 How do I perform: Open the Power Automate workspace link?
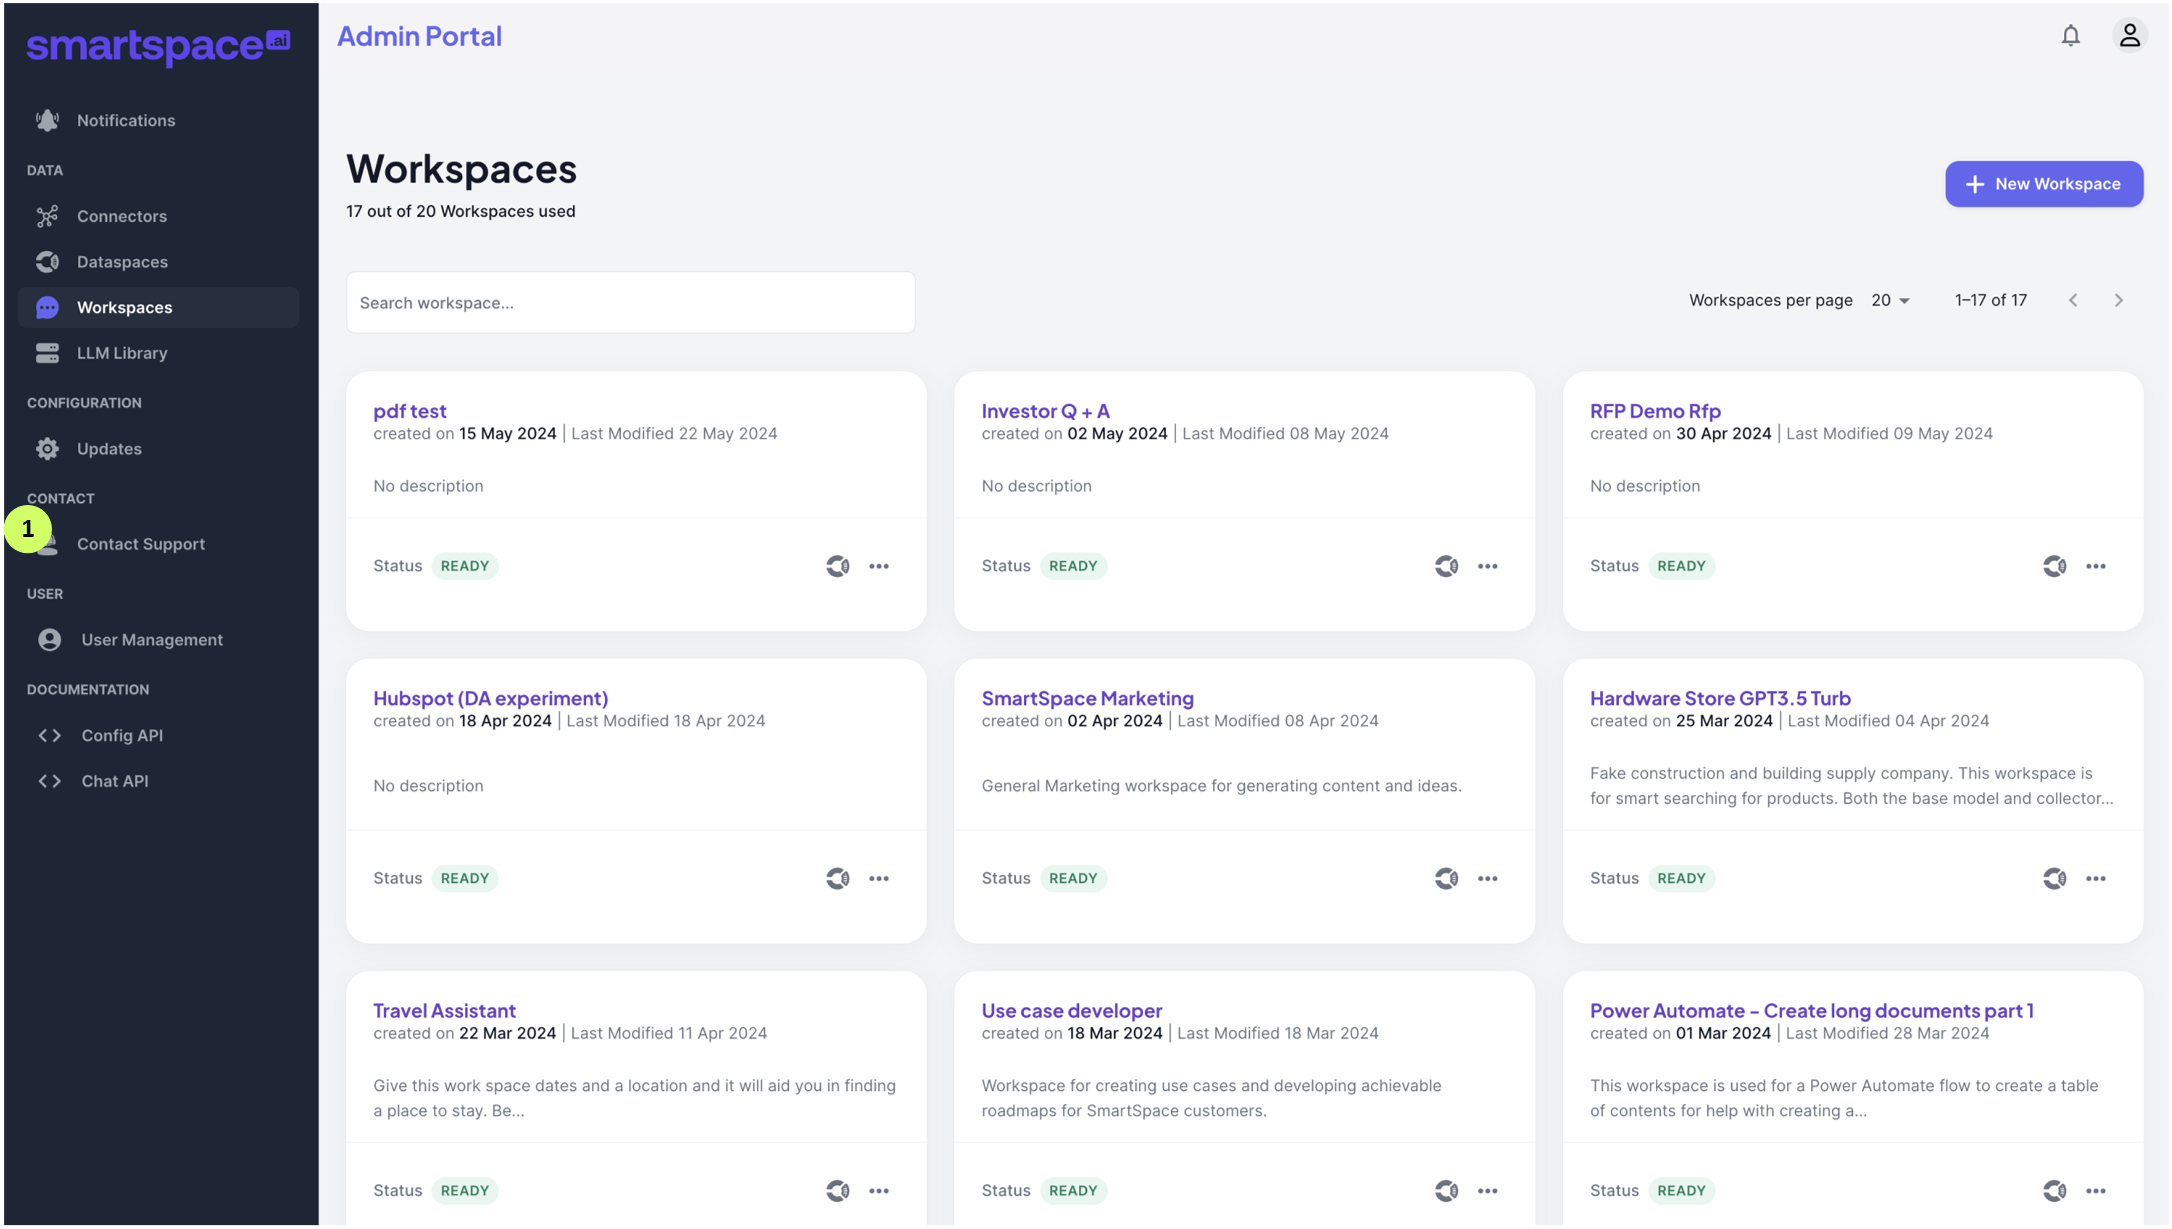(1811, 1010)
